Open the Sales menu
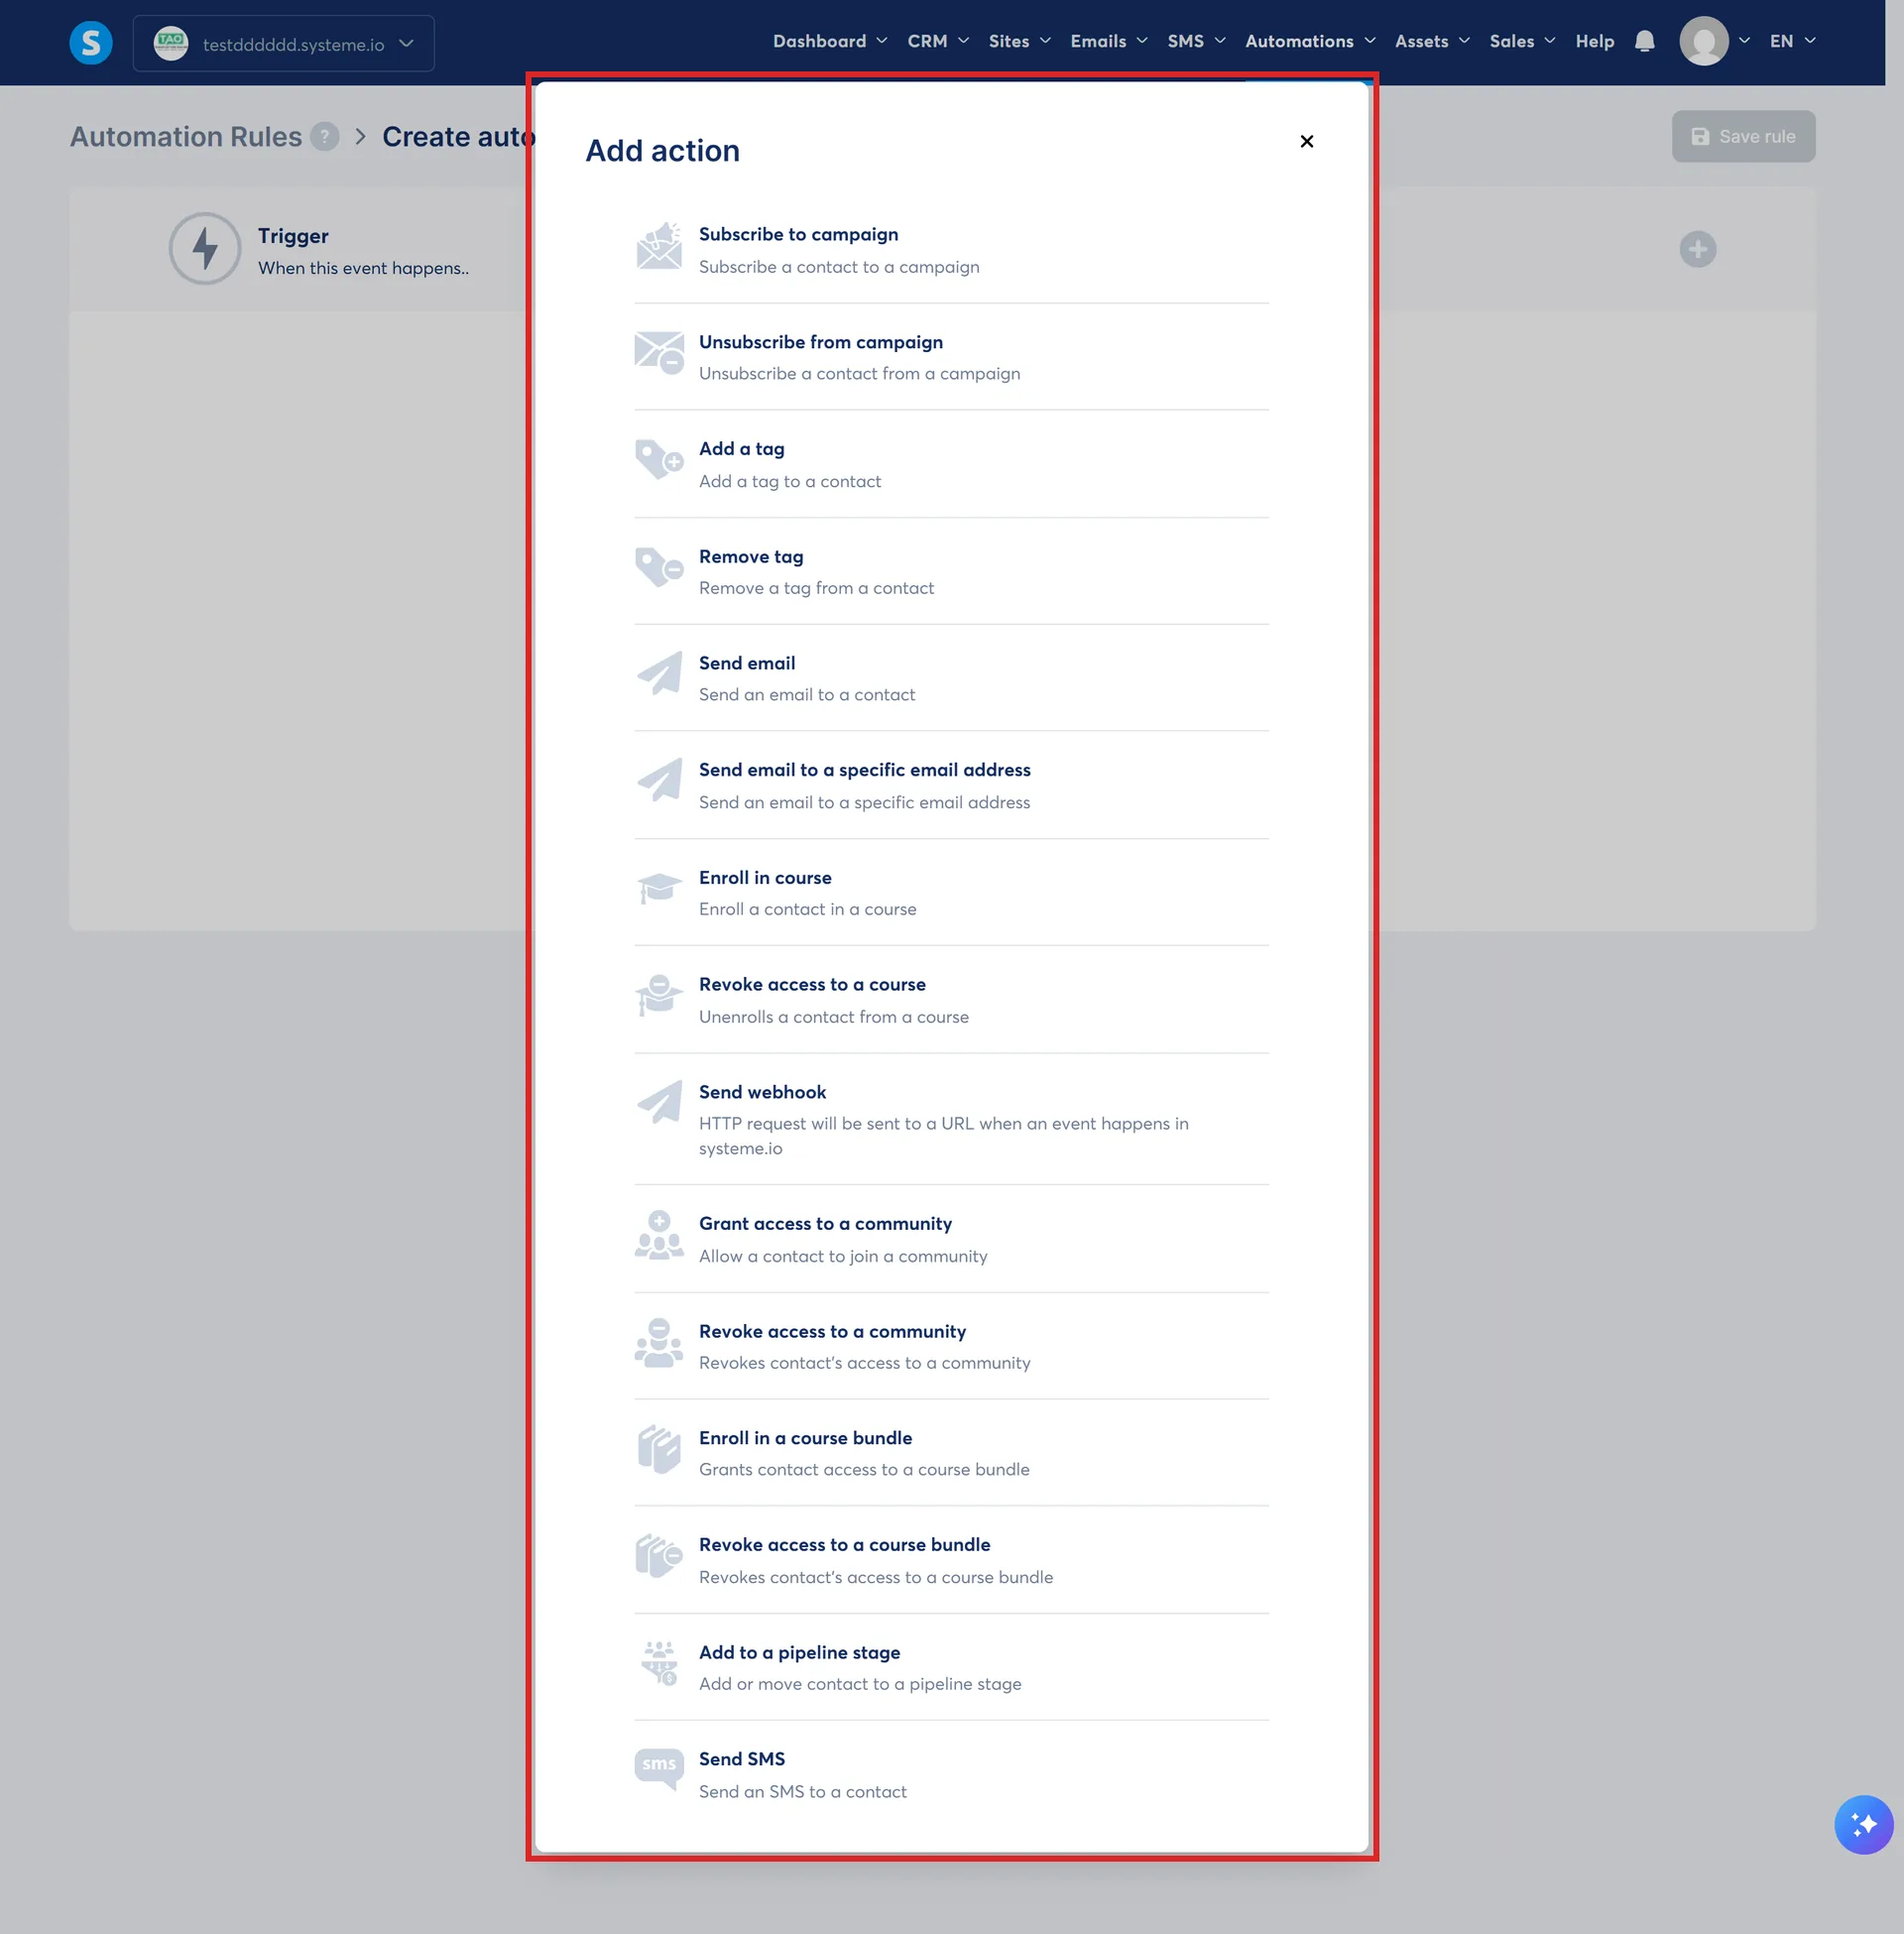The height and width of the screenshot is (1934, 1904). click(x=1522, y=41)
